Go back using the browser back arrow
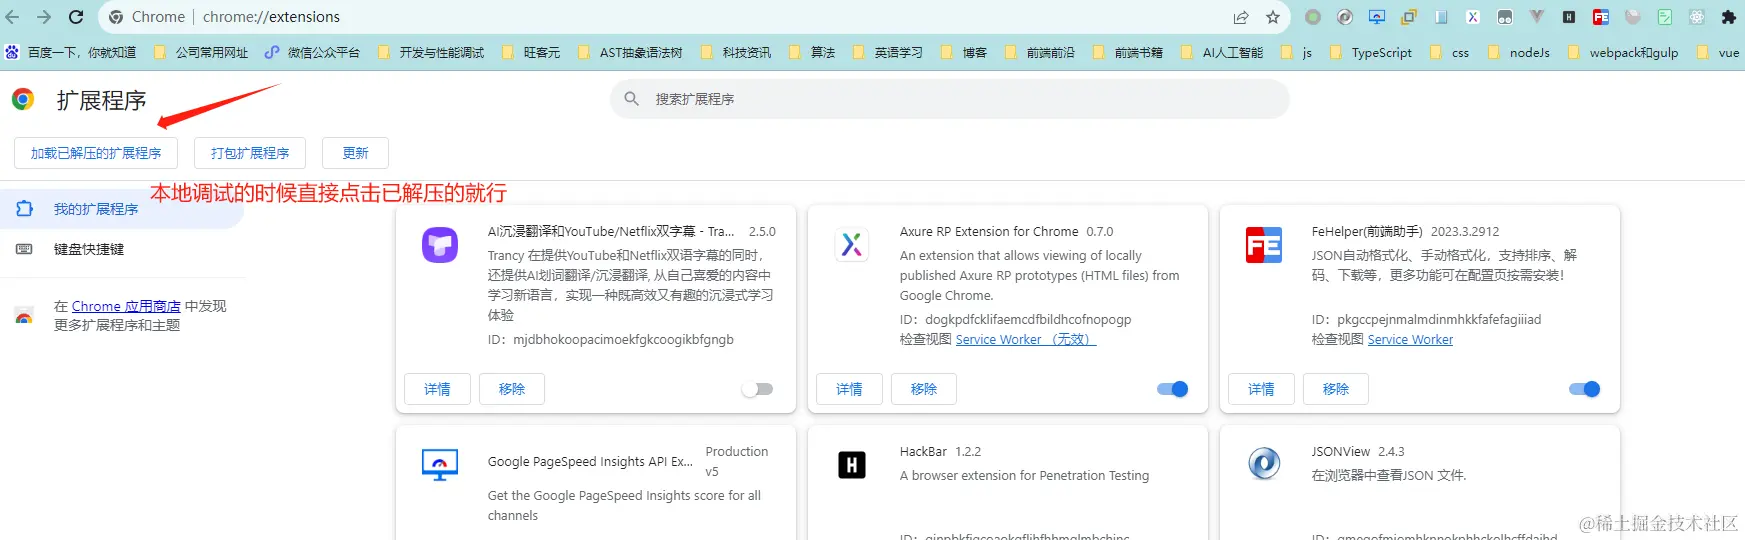The image size is (1745, 540). click(x=13, y=17)
